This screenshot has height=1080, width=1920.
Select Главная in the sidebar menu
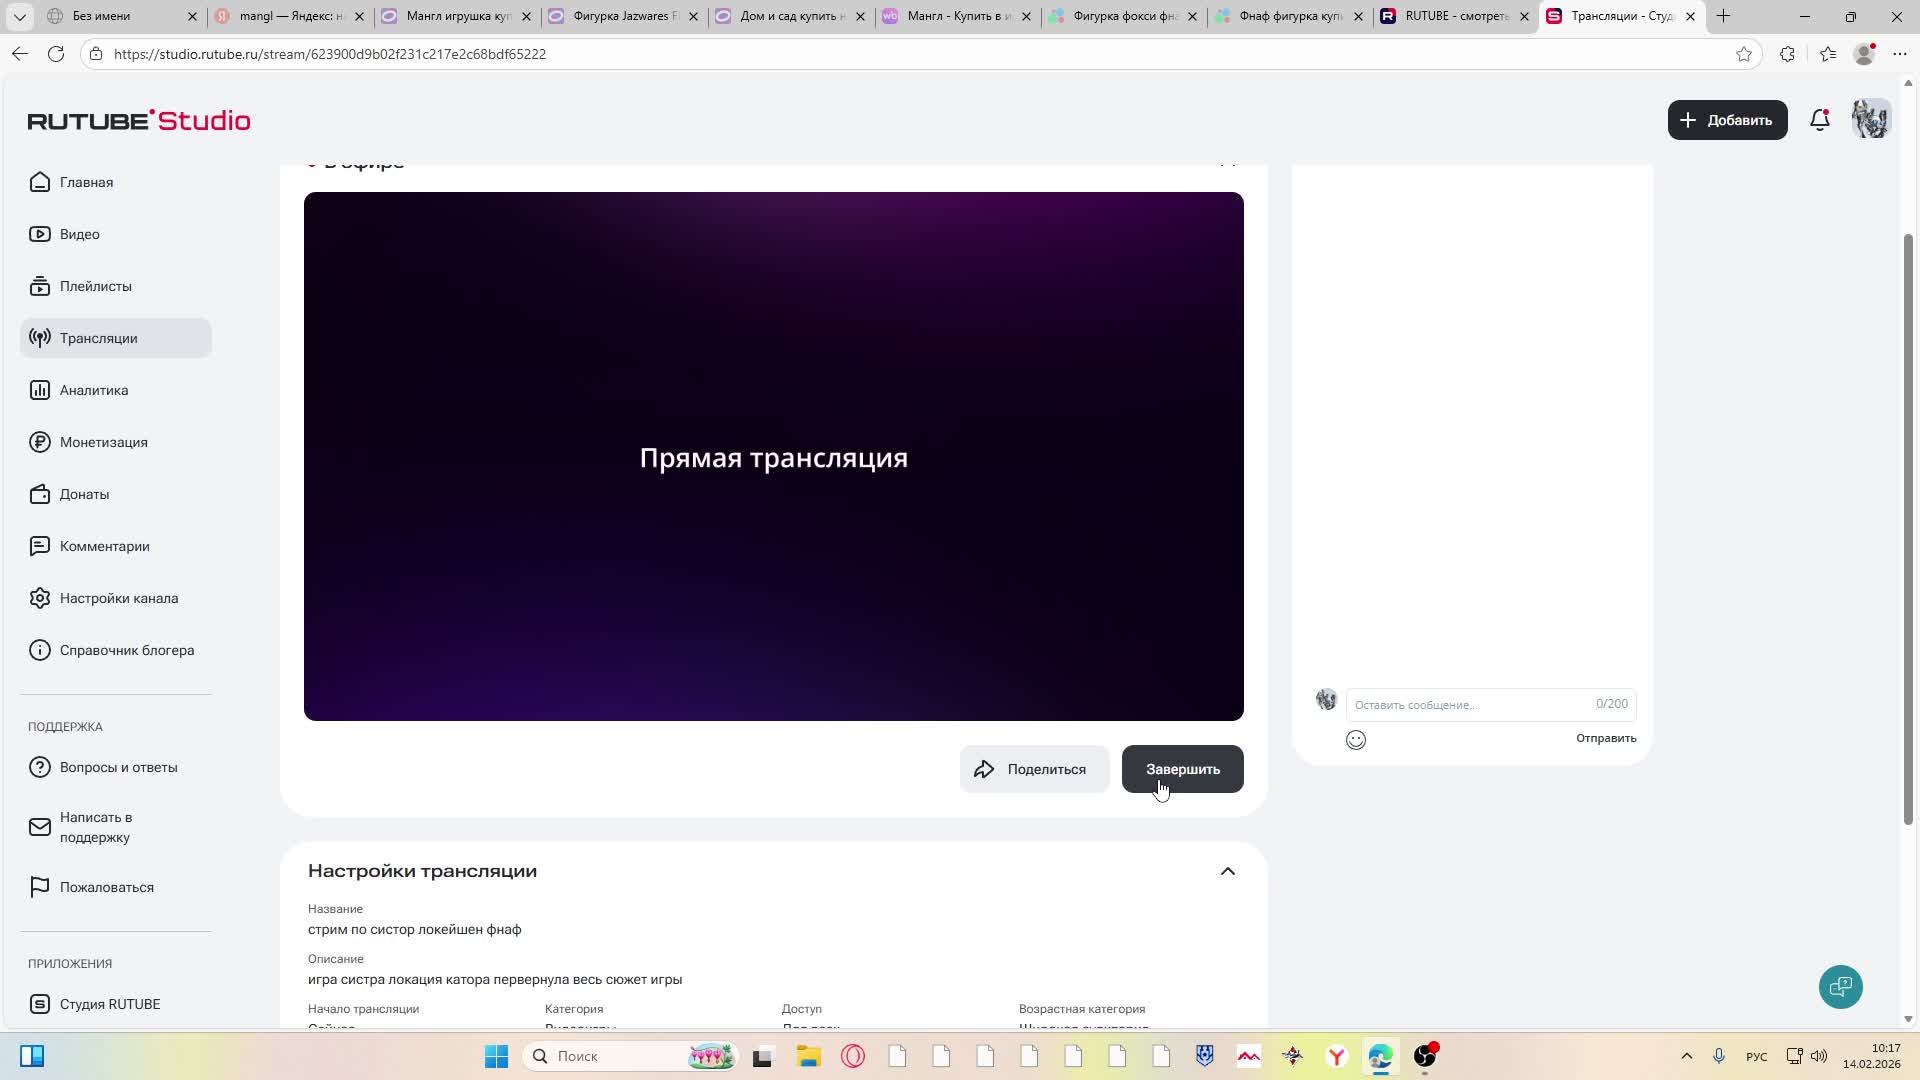(x=86, y=182)
